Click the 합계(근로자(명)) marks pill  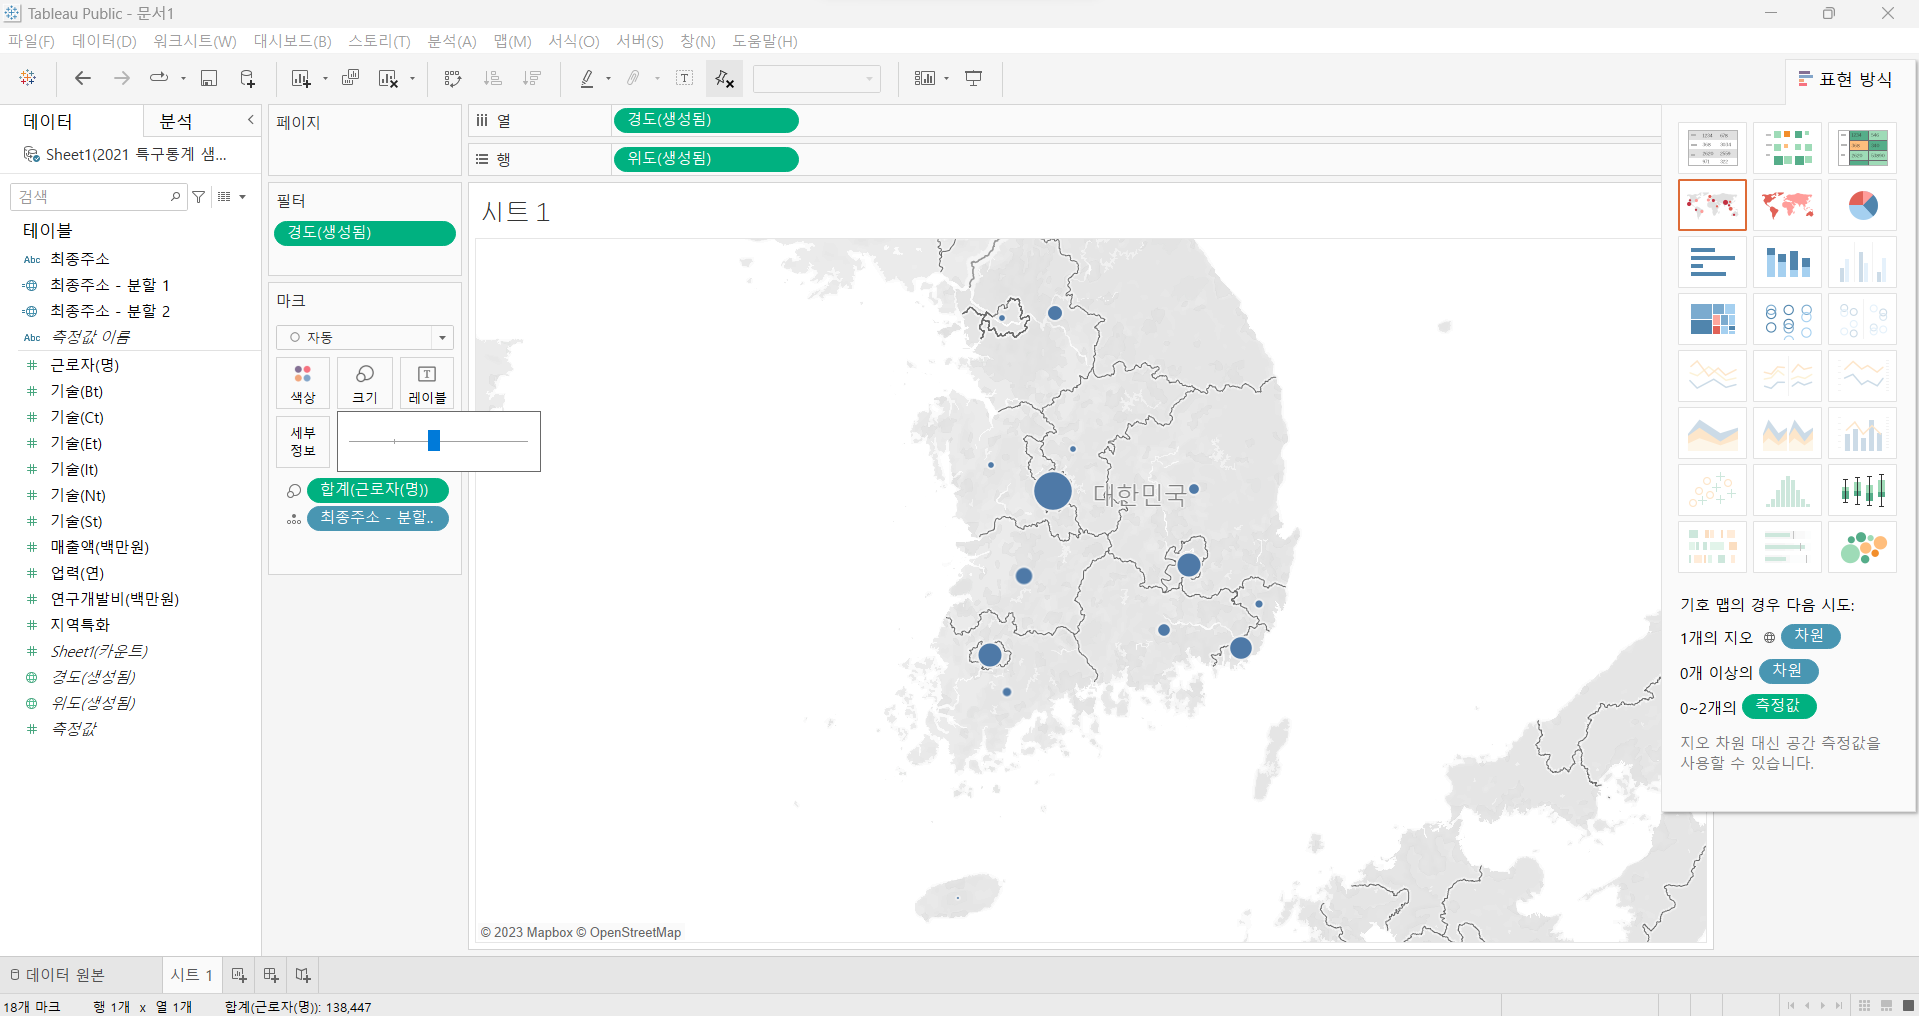click(377, 490)
